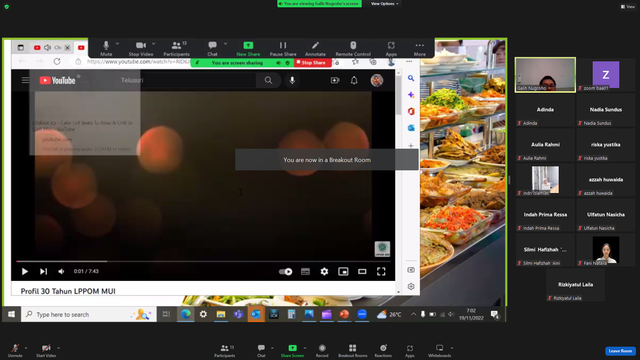
Task: Select Galih Nugroho video thumbnail
Action: [545, 75]
